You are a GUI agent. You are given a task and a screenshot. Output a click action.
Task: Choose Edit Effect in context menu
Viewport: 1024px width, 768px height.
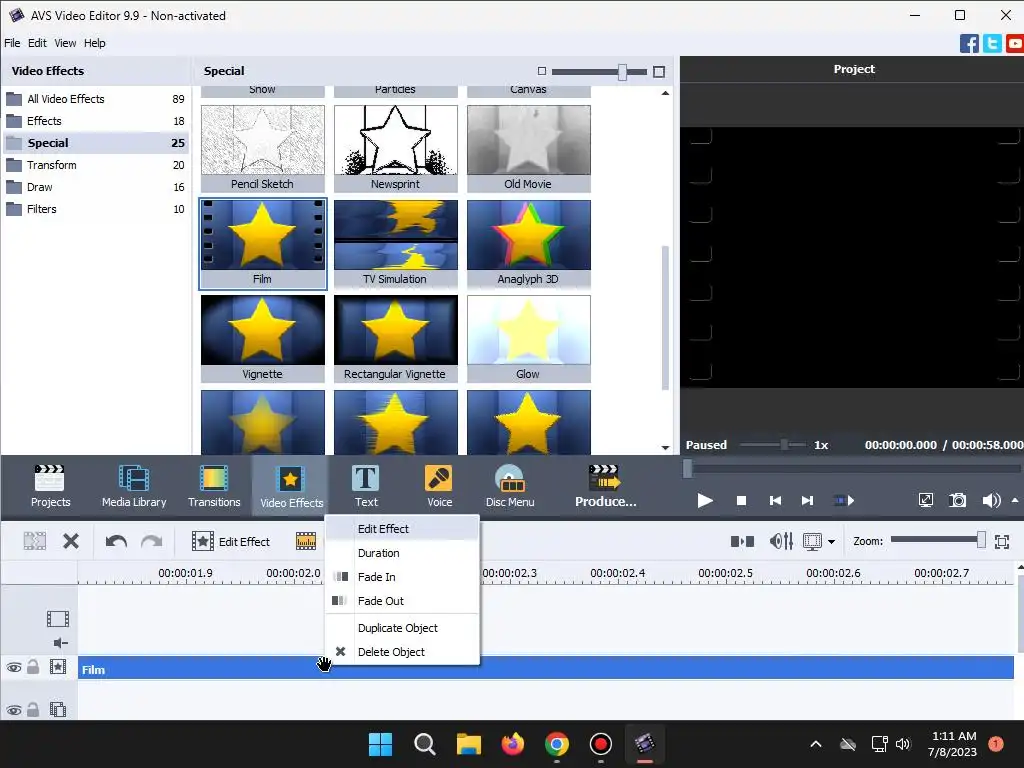(402, 528)
